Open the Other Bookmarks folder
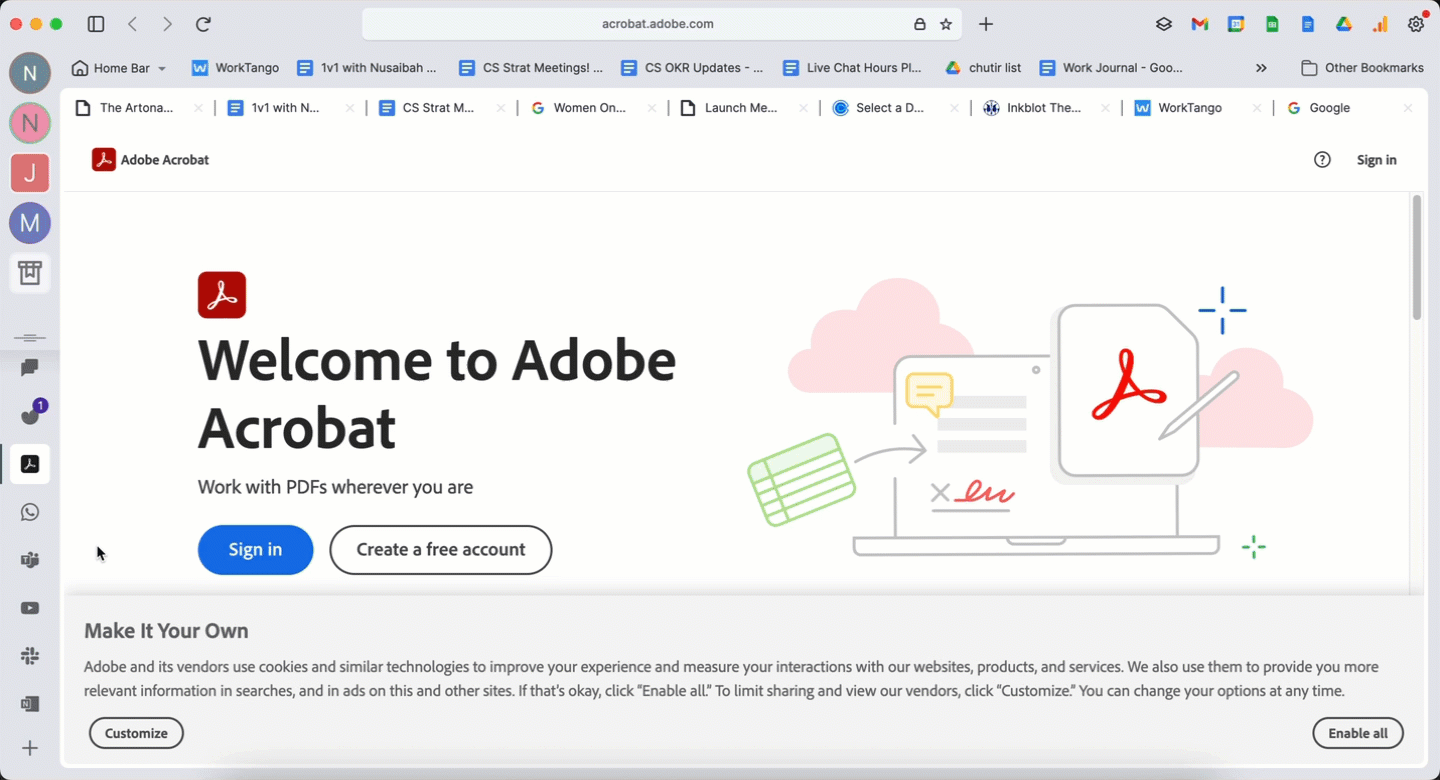Screen dimensions: 1440x780 point(1362,68)
